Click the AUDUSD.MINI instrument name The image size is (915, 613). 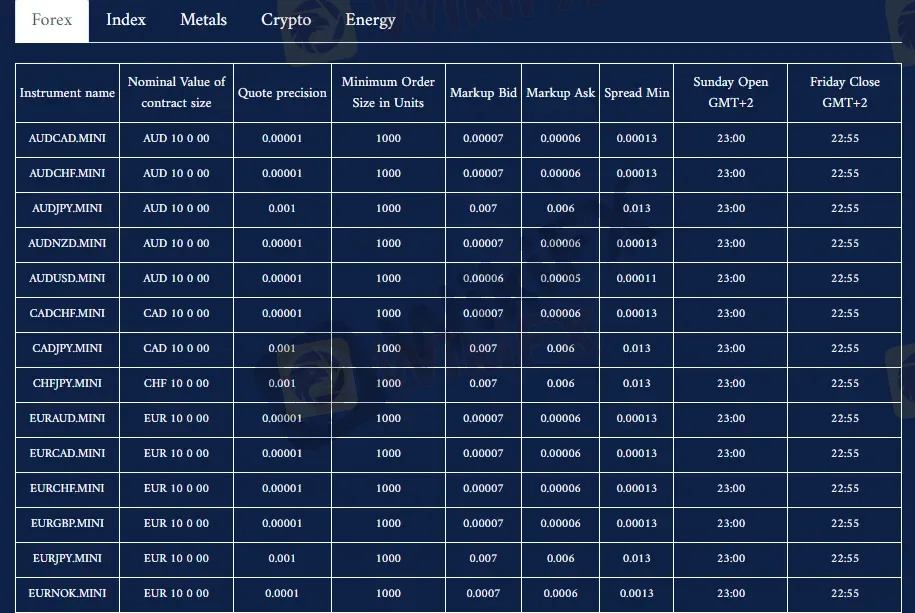[x=67, y=278]
